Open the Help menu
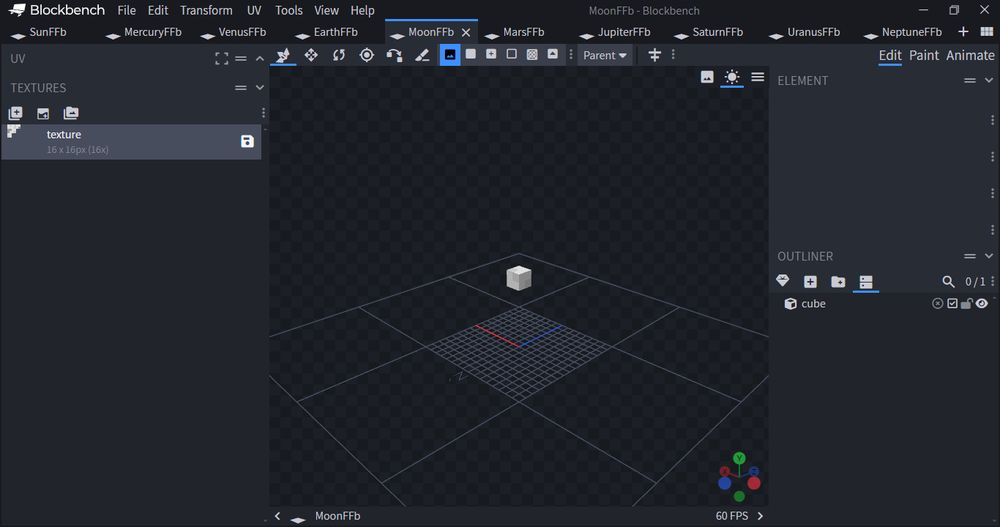1000x527 pixels. click(362, 10)
